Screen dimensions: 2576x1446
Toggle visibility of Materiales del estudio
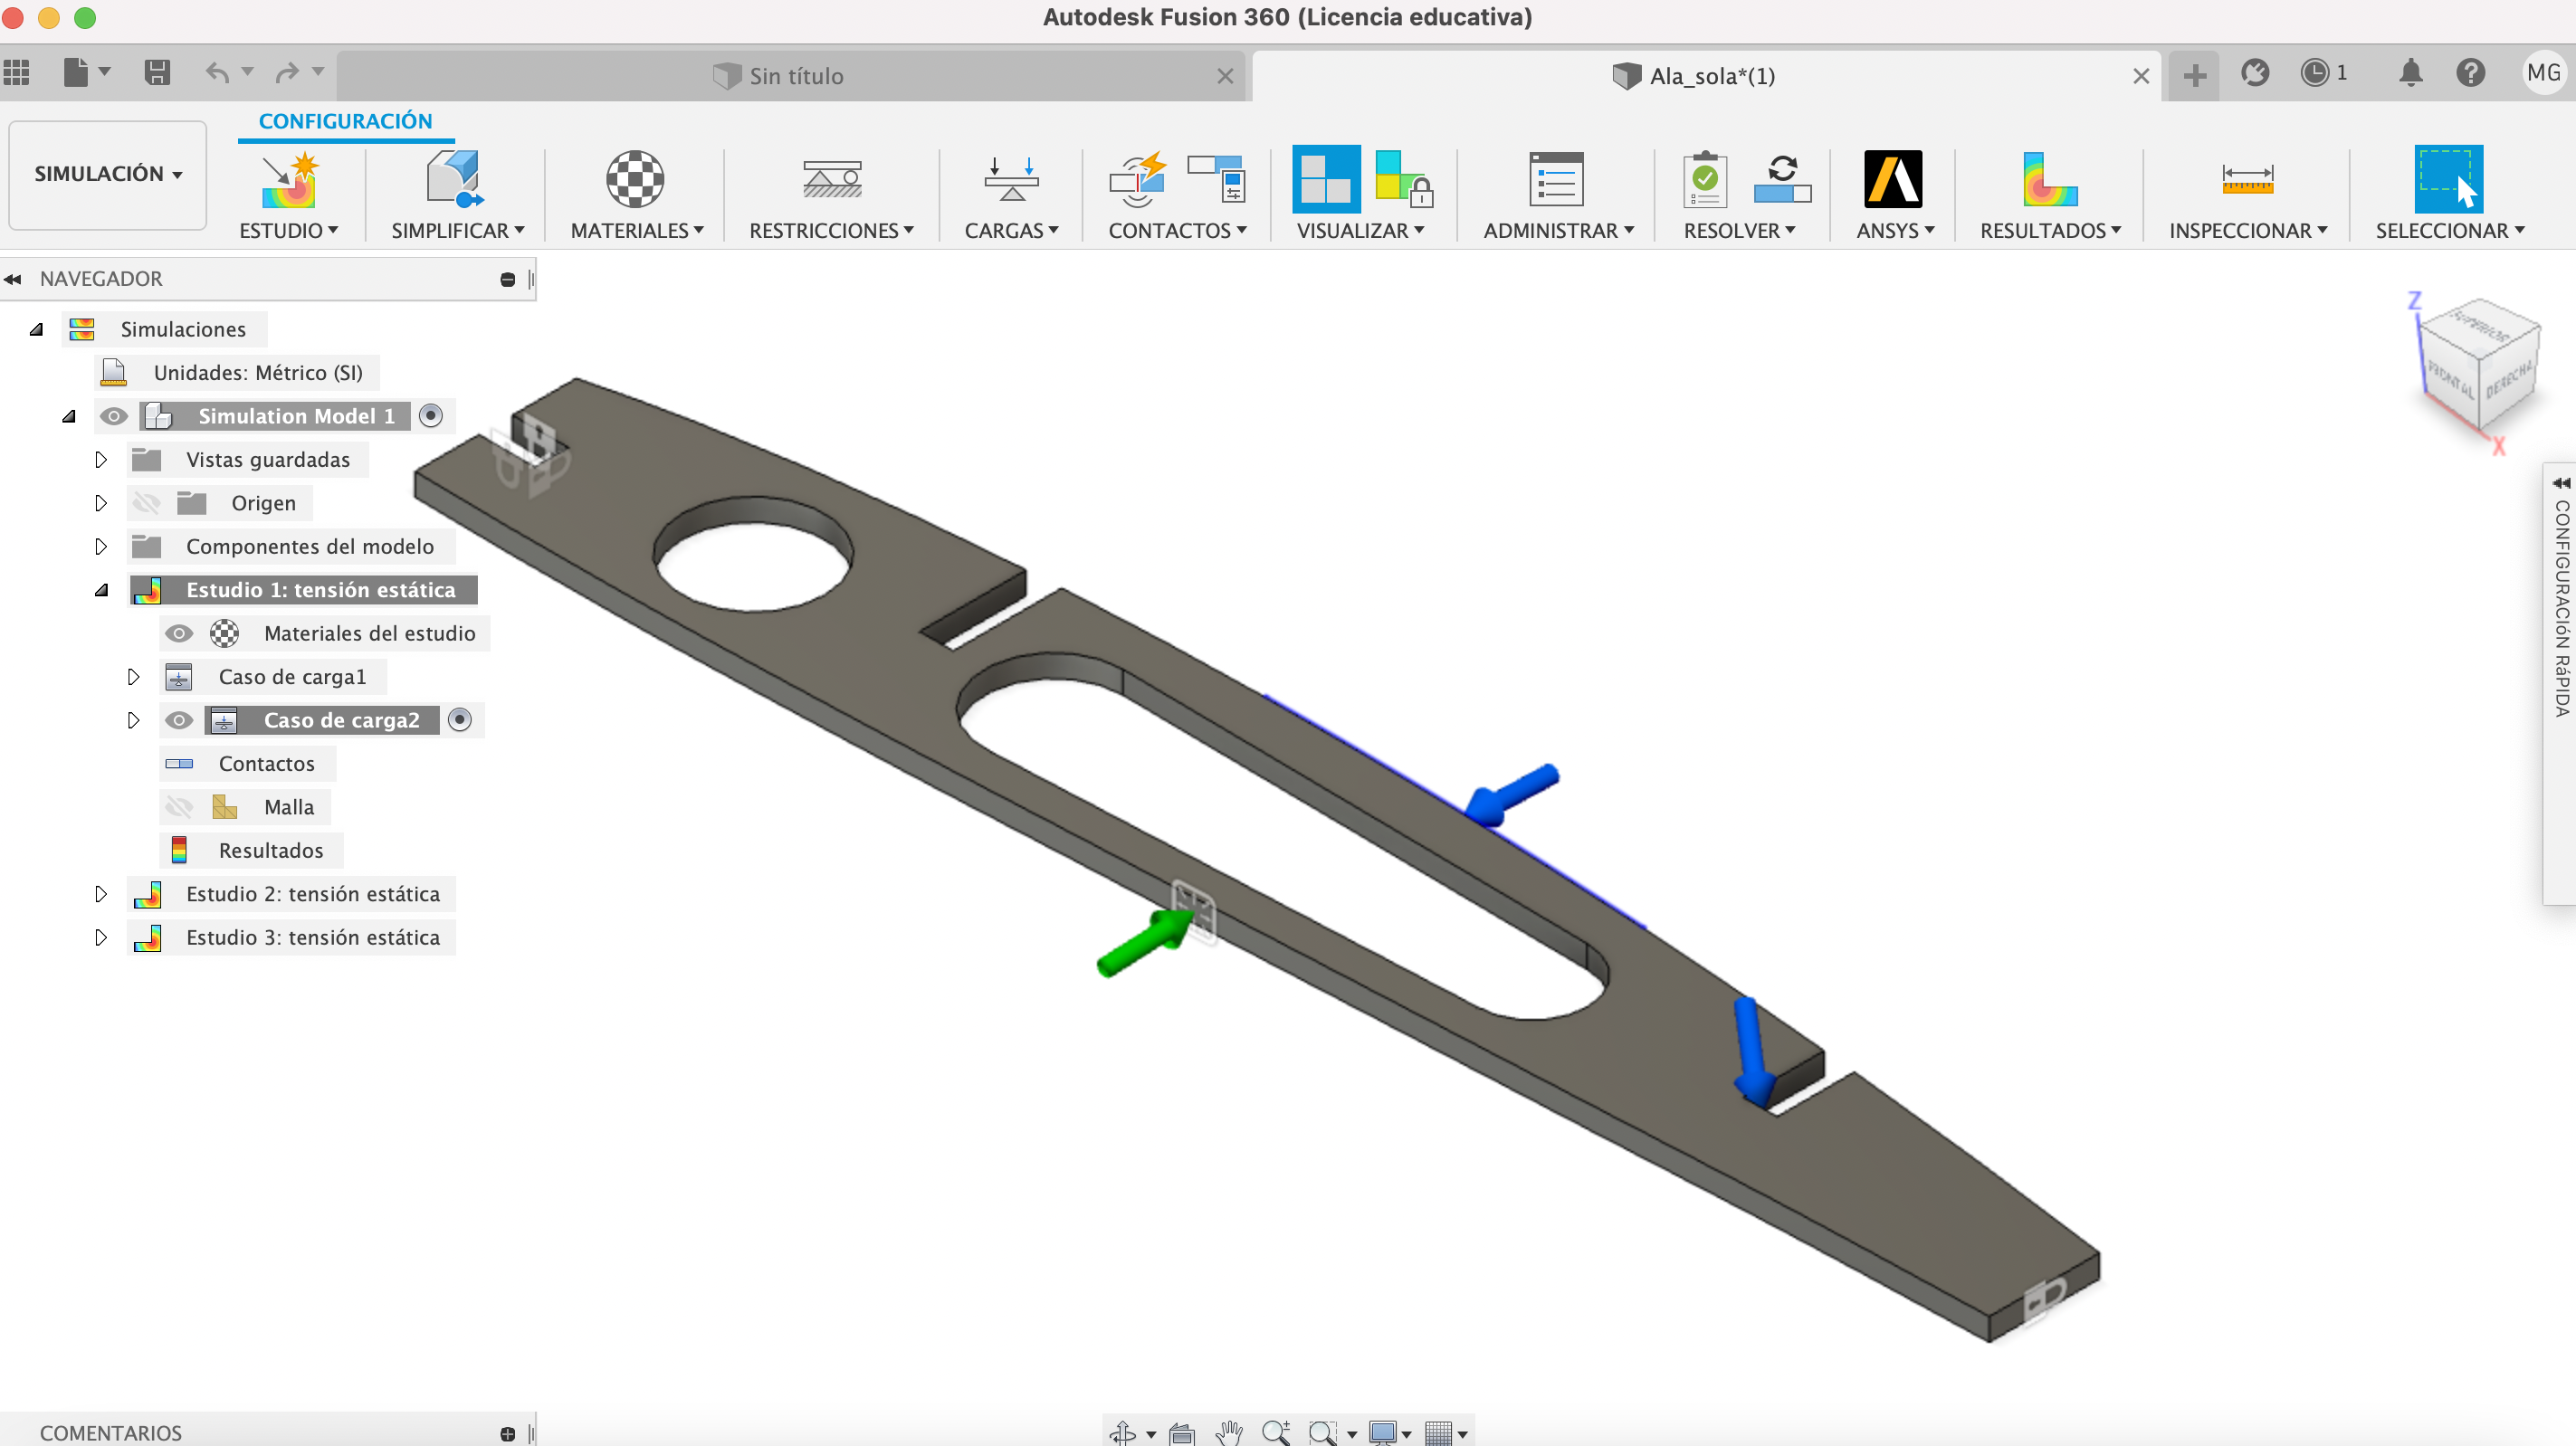tap(179, 633)
